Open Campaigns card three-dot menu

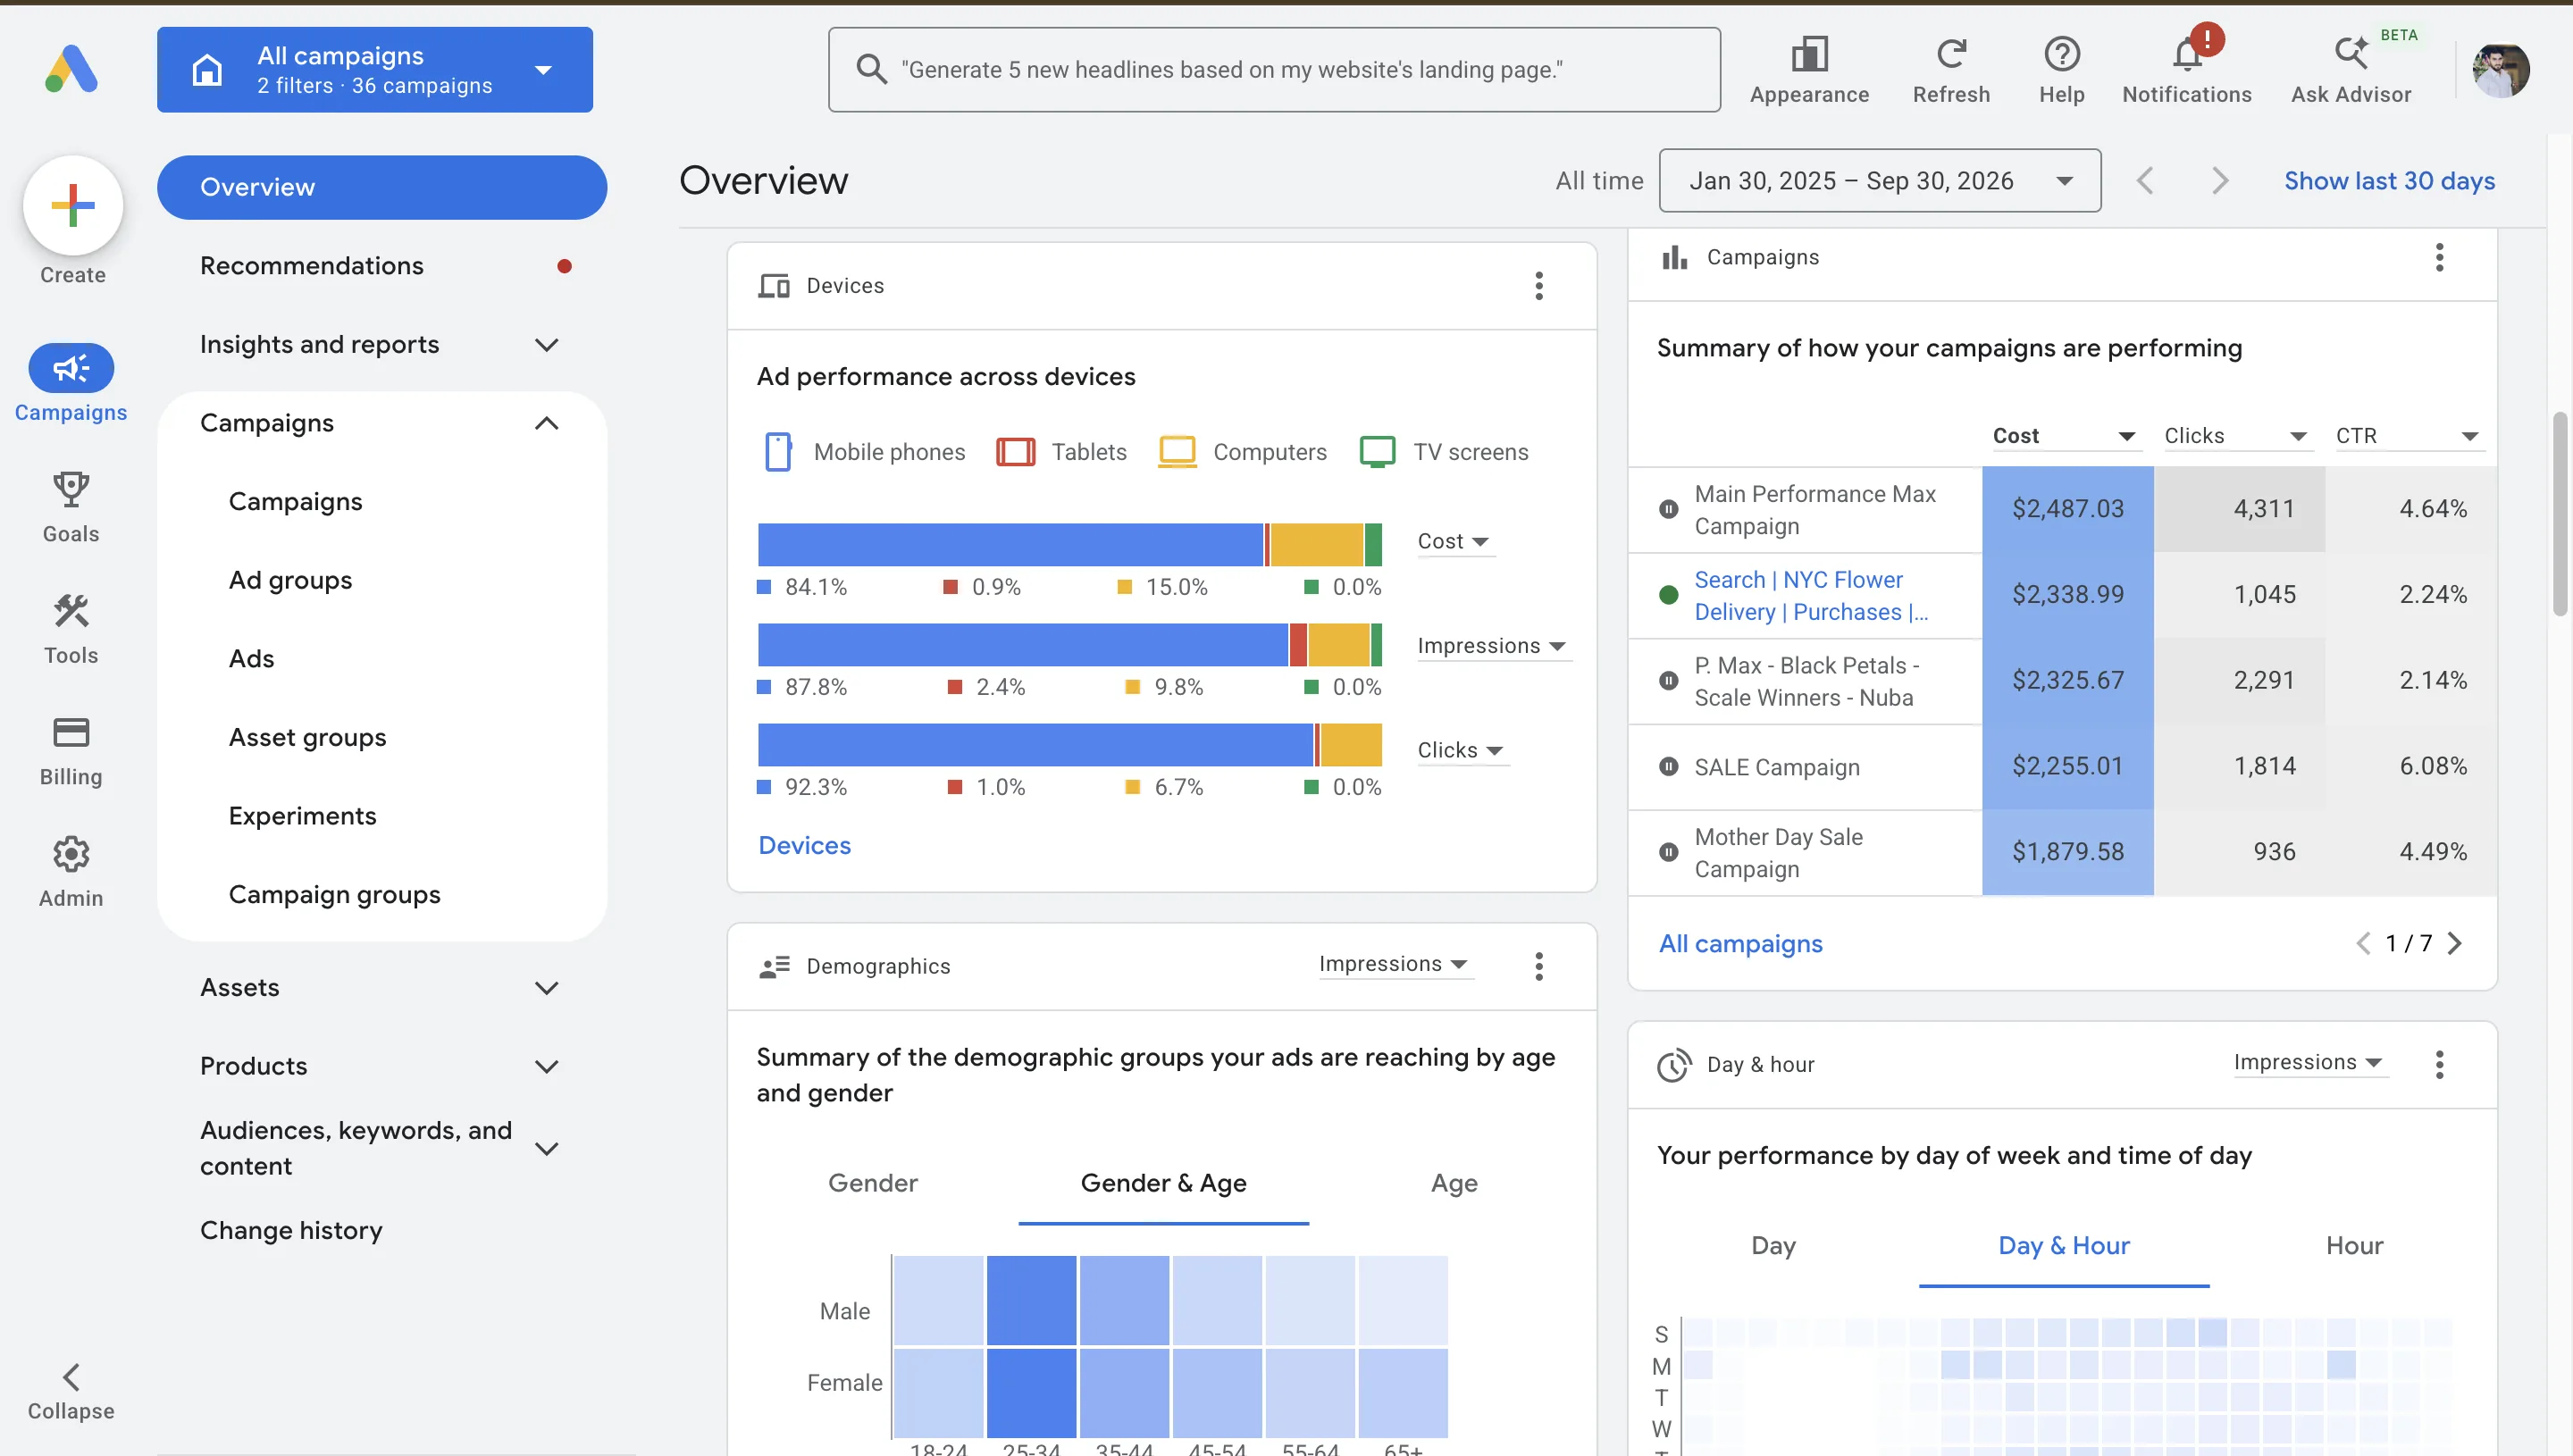pyautogui.click(x=2439, y=257)
